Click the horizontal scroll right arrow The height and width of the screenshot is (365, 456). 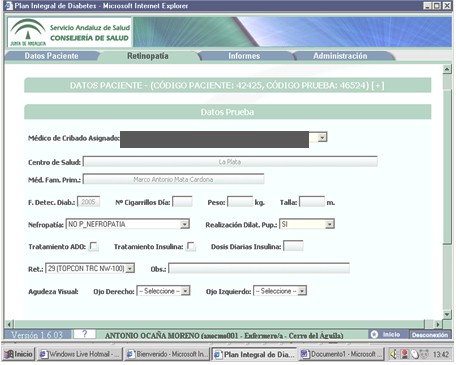tap(438, 324)
